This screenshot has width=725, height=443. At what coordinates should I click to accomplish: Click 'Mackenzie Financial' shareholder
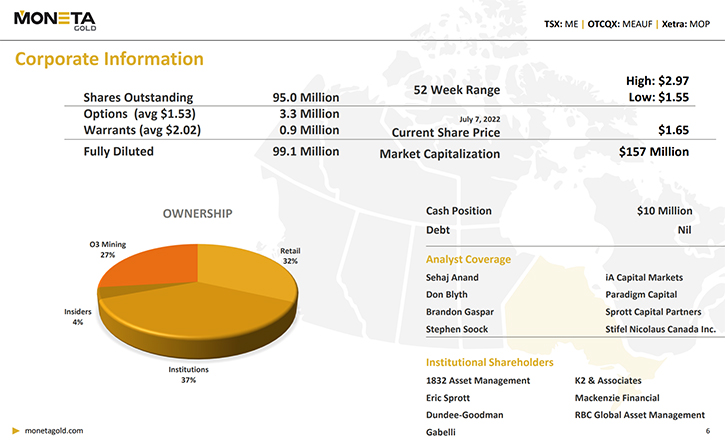click(x=617, y=398)
